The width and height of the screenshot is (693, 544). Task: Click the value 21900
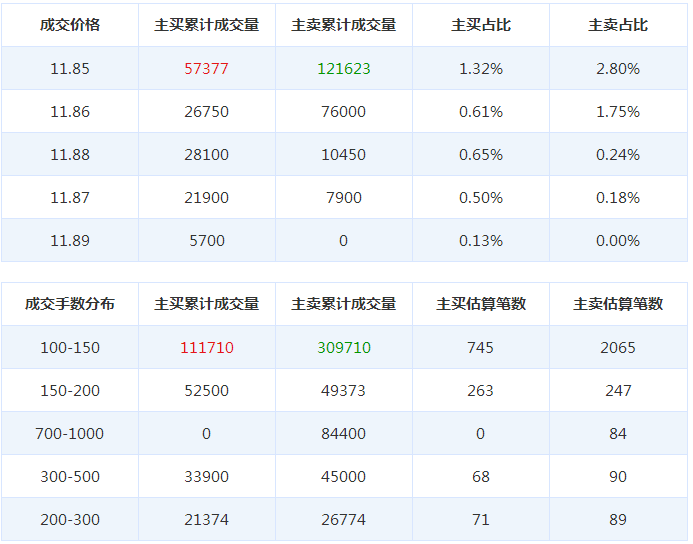tap(206, 198)
